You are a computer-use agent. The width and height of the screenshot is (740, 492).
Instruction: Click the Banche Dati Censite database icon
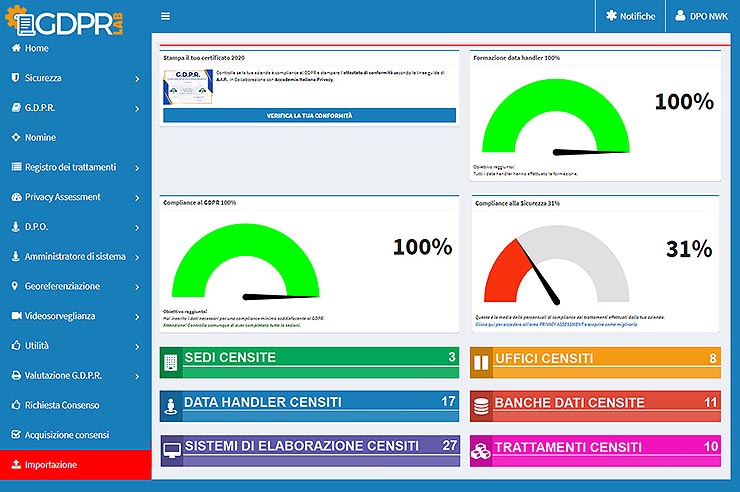coord(481,406)
